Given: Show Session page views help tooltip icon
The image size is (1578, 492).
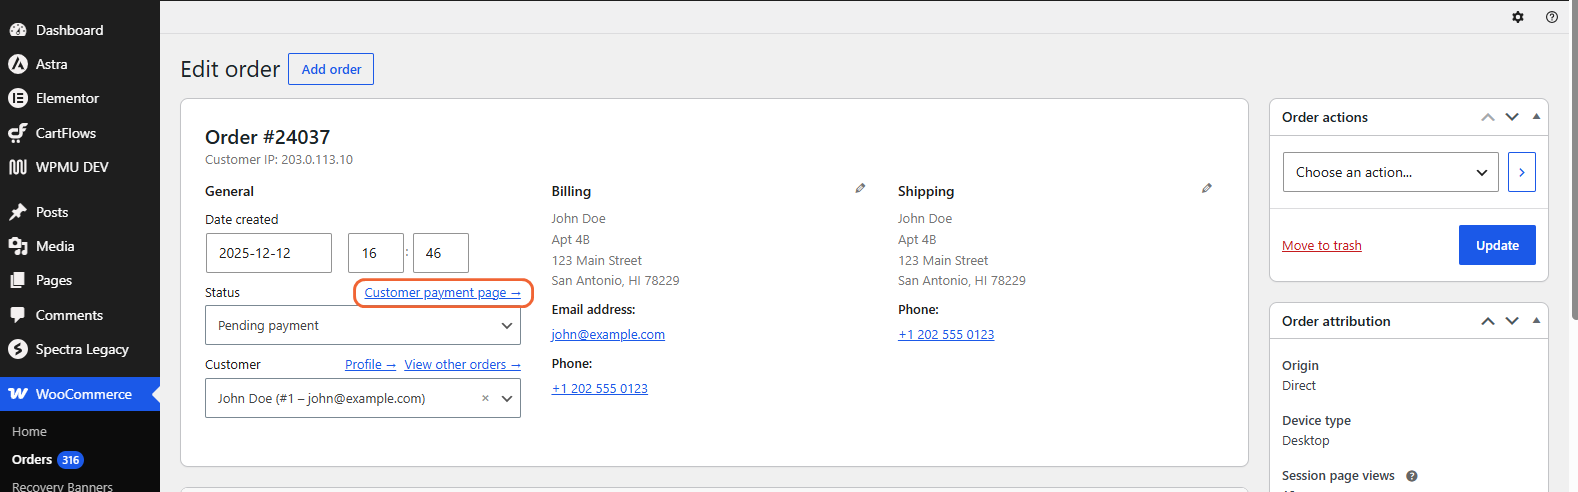Looking at the screenshot, I should click(x=1412, y=476).
